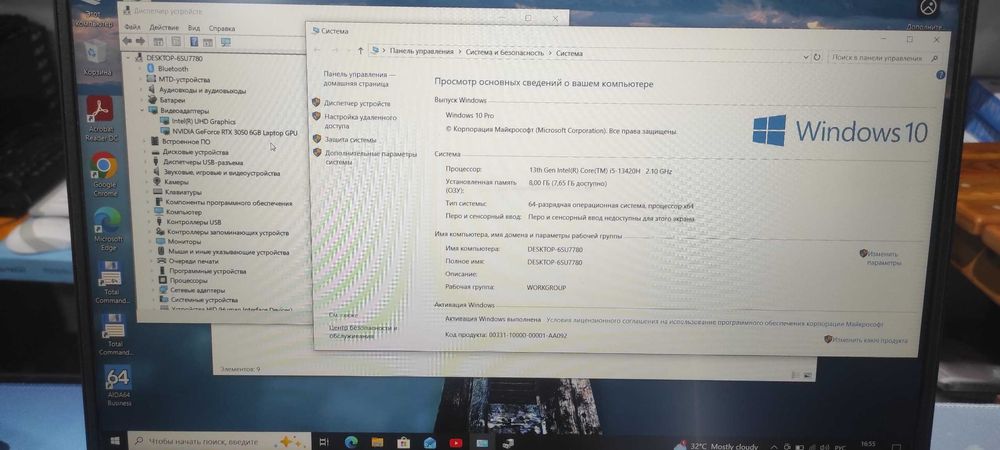
Task: Open the license agreement terms link
Action: [715, 324]
